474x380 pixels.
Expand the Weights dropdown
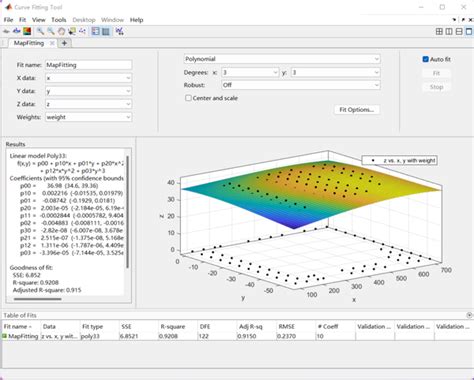pyautogui.click(x=89, y=117)
